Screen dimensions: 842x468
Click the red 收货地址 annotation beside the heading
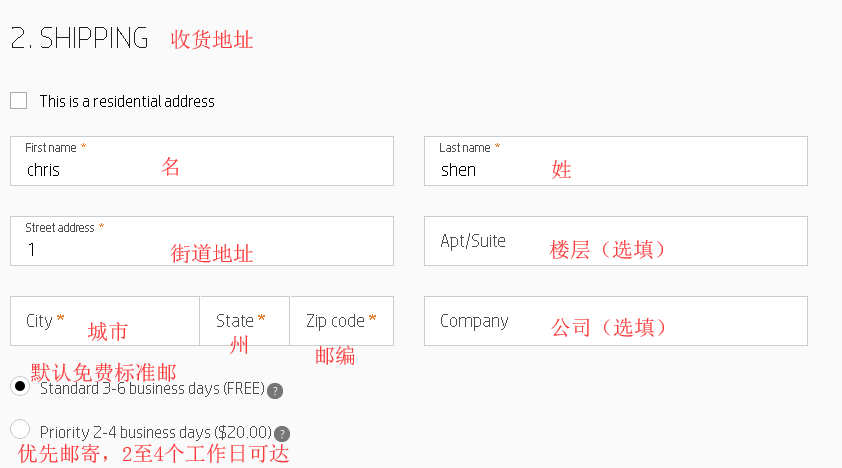[x=212, y=40]
